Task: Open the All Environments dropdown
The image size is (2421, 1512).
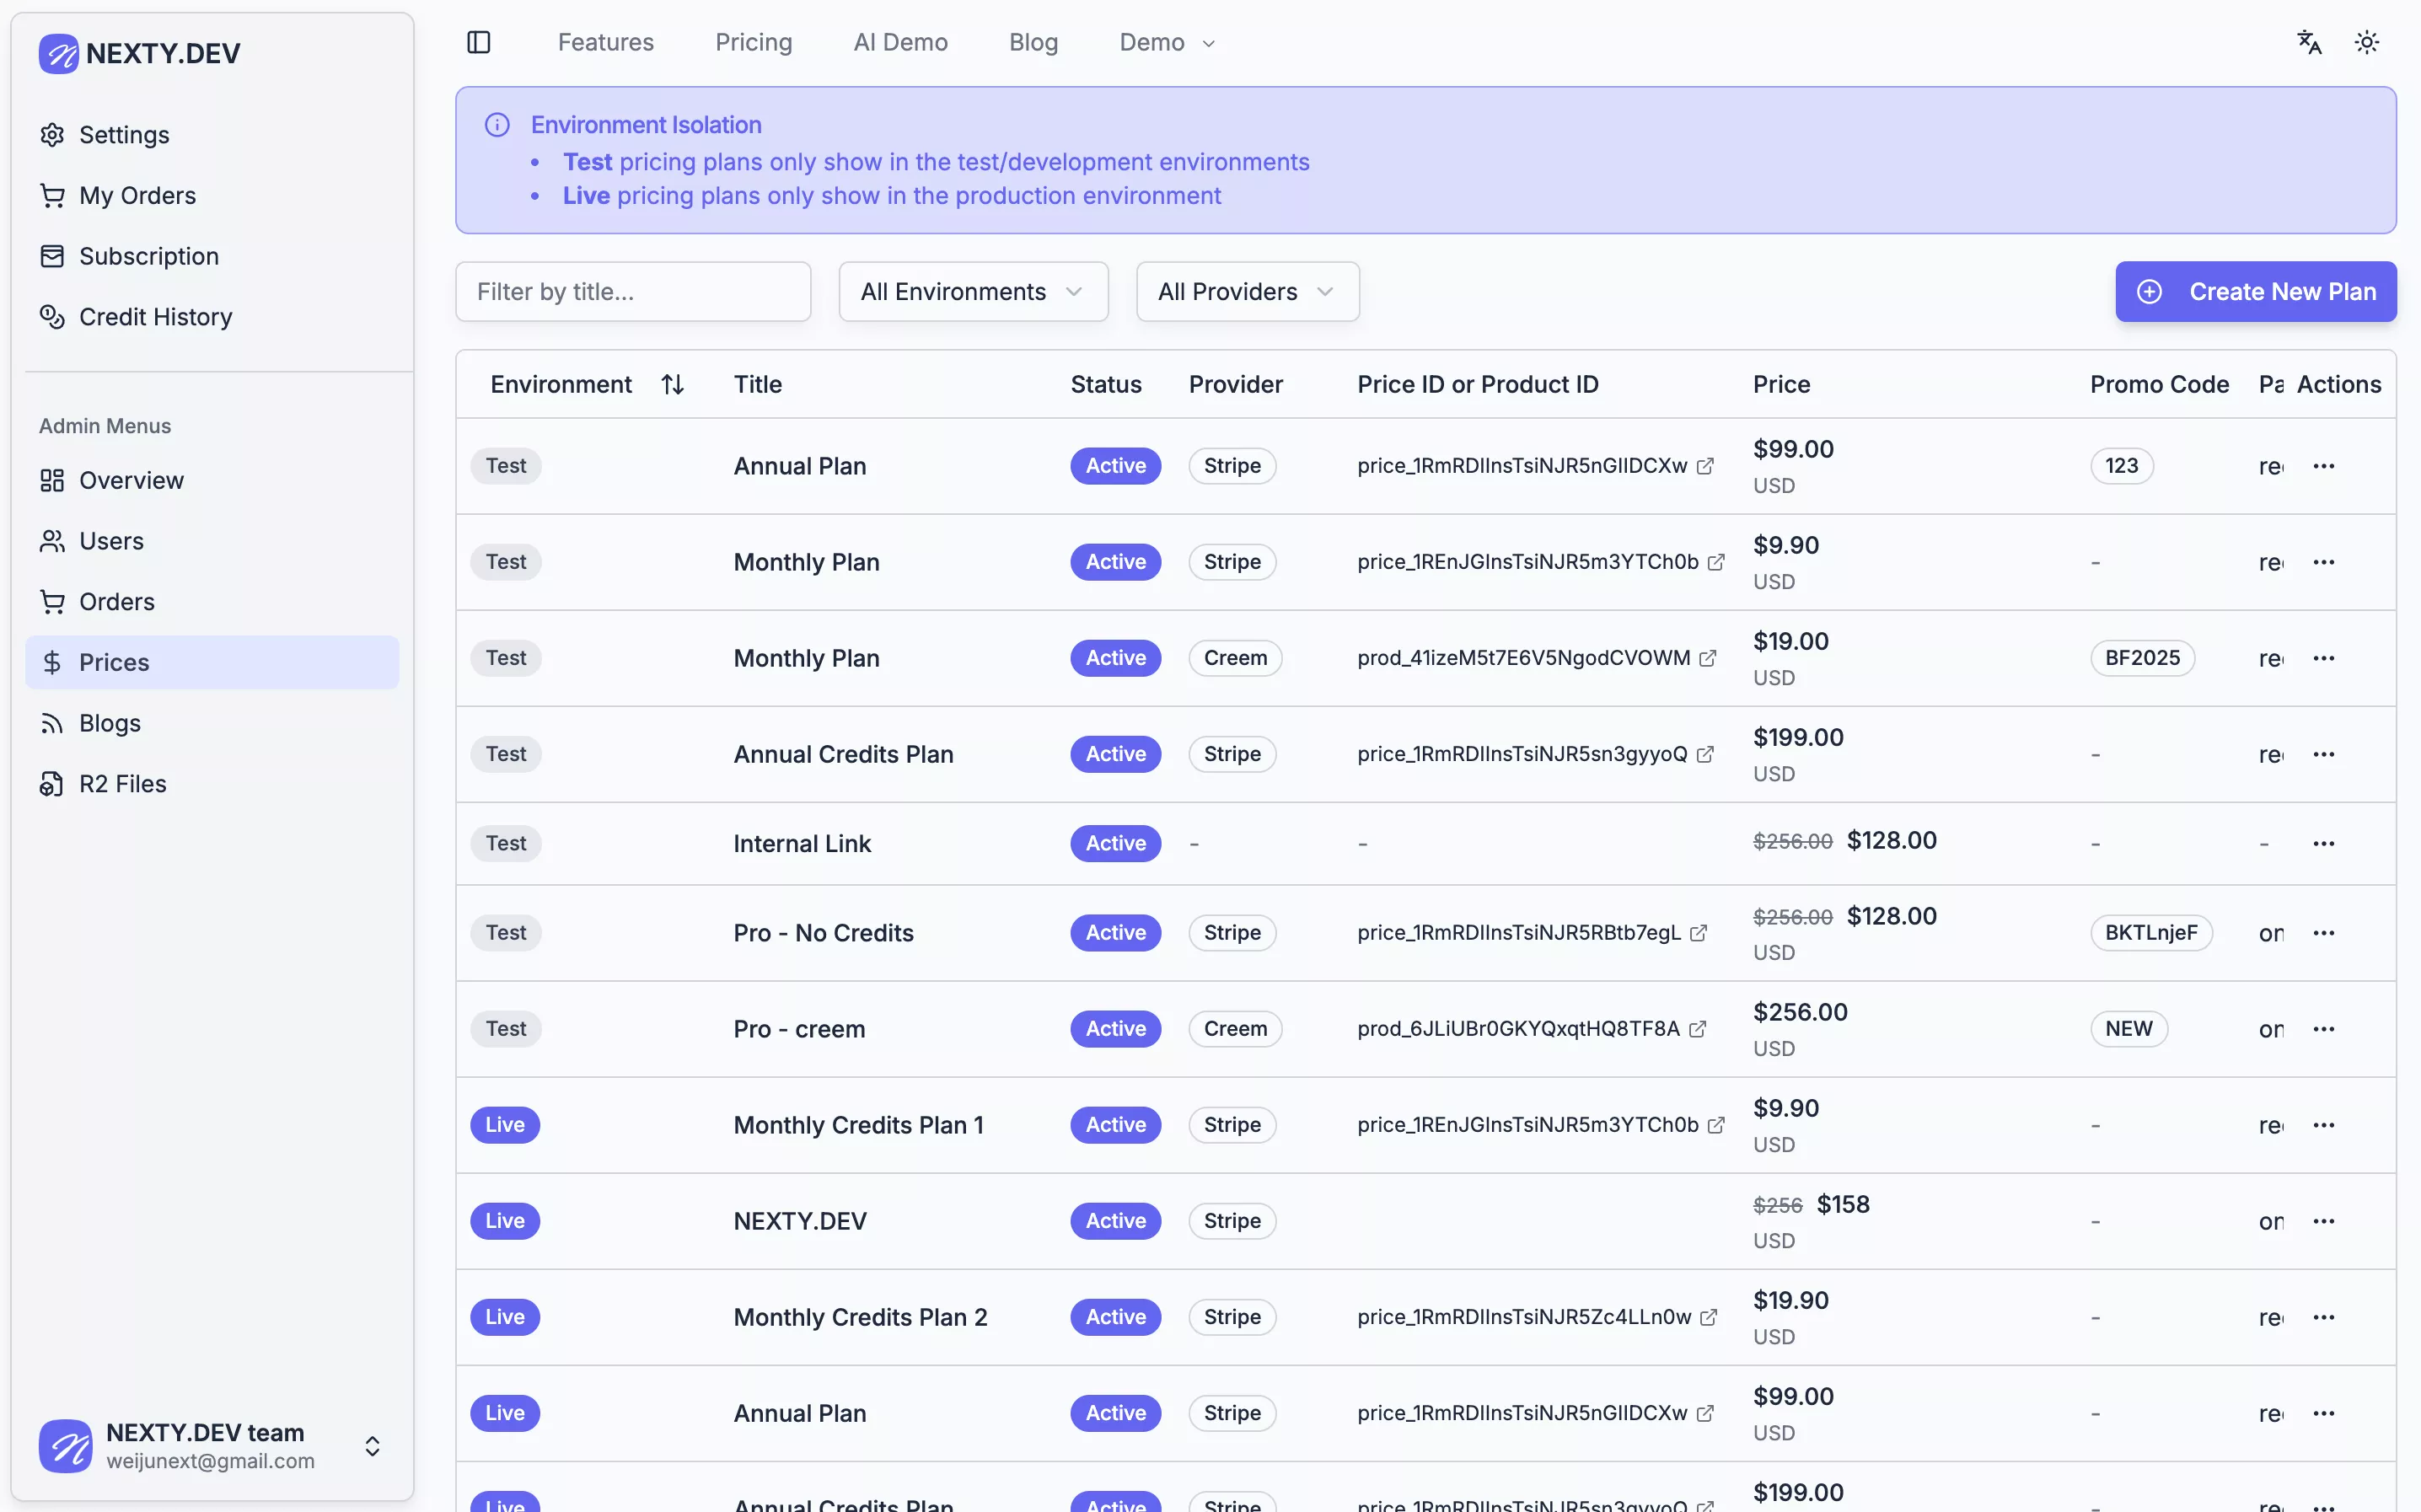Action: (973, 291)
